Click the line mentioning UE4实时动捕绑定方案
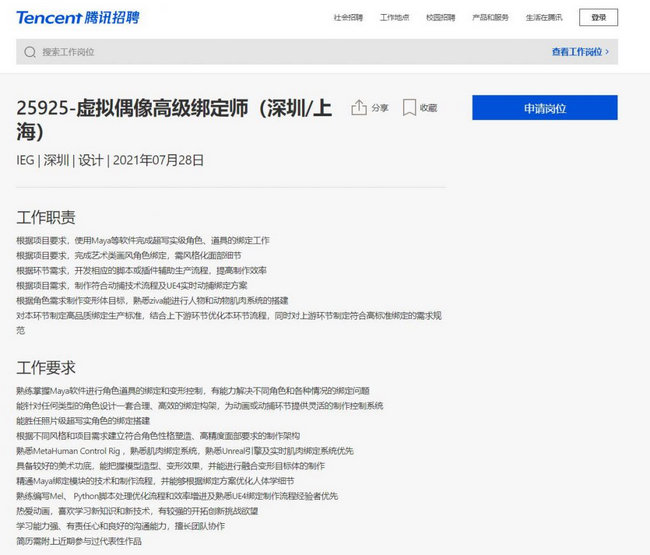The image size is (650, 555). coord(132,286)
